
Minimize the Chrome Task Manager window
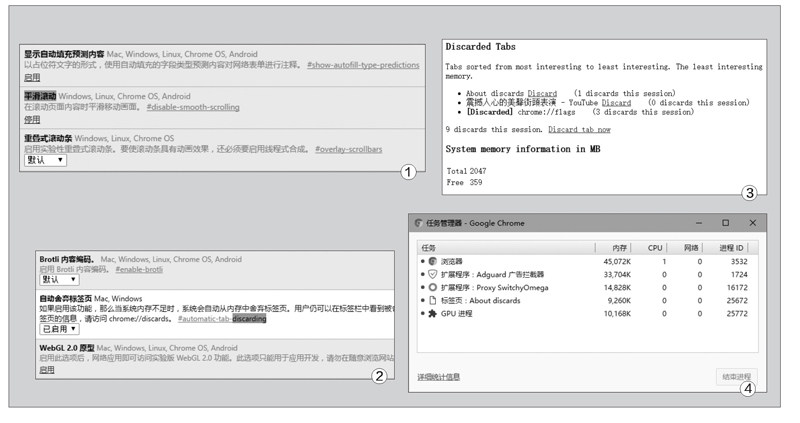click(x=698, y=223)
